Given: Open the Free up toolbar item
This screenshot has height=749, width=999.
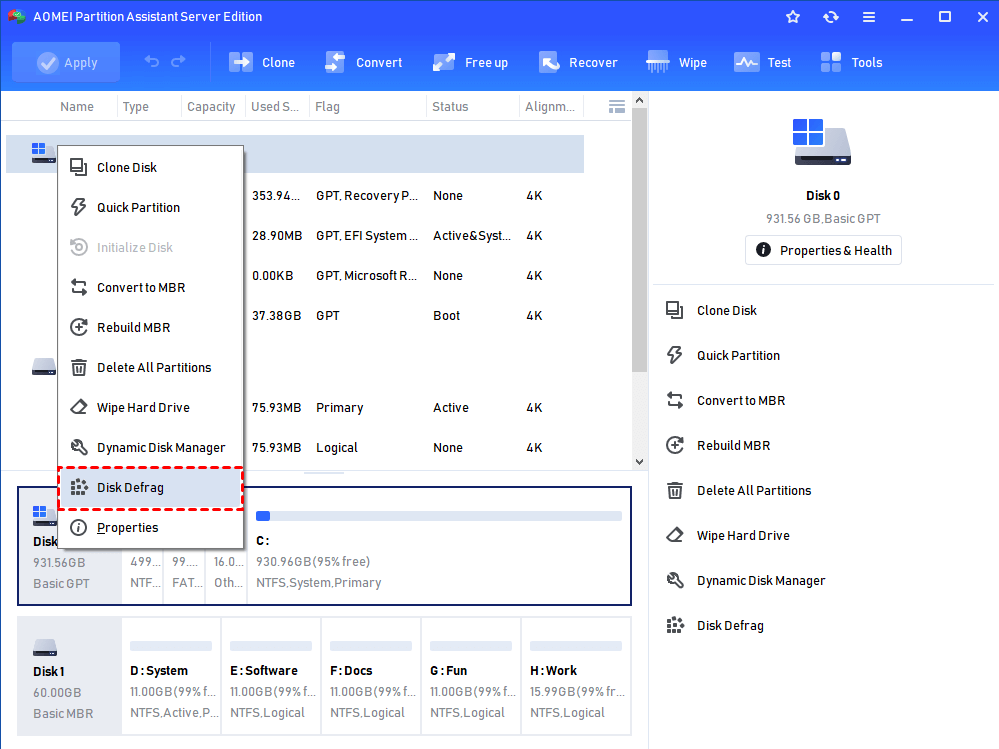Looking at the screenshot, I should 470,62.
